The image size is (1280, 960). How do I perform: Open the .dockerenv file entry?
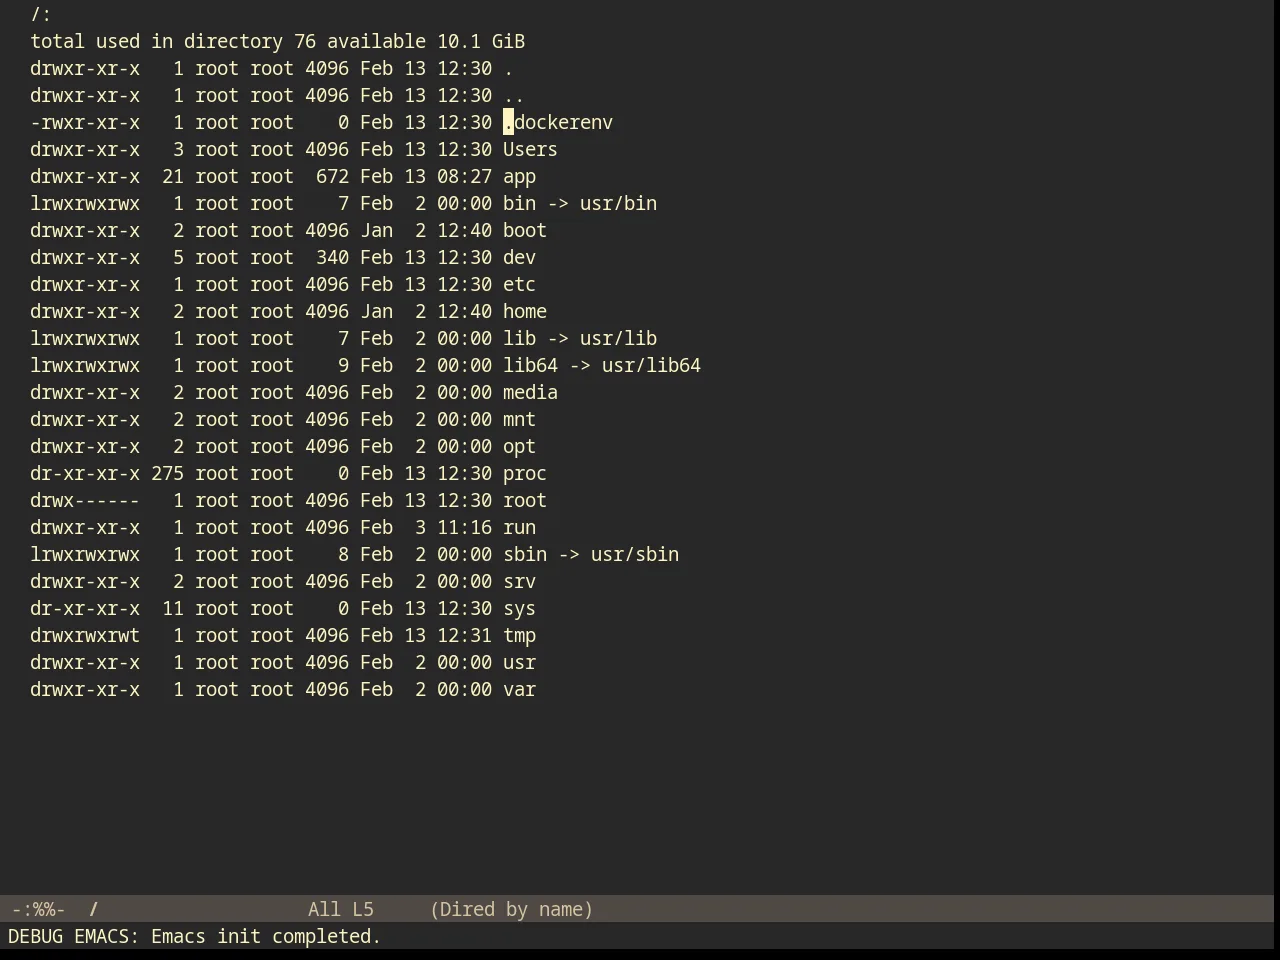[x=558, y=123]
